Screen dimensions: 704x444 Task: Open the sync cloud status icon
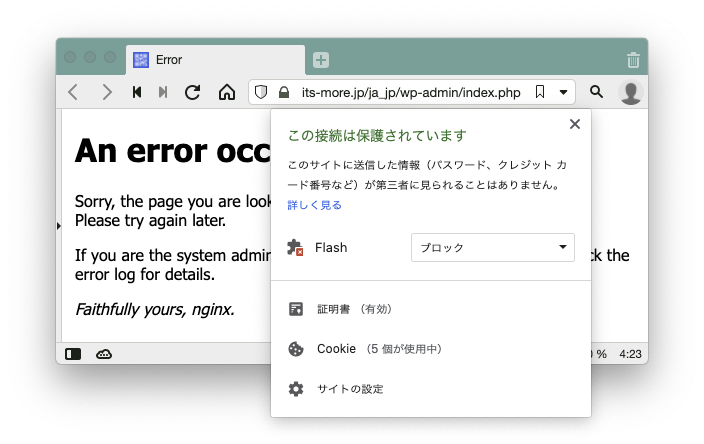pos(104,353)
